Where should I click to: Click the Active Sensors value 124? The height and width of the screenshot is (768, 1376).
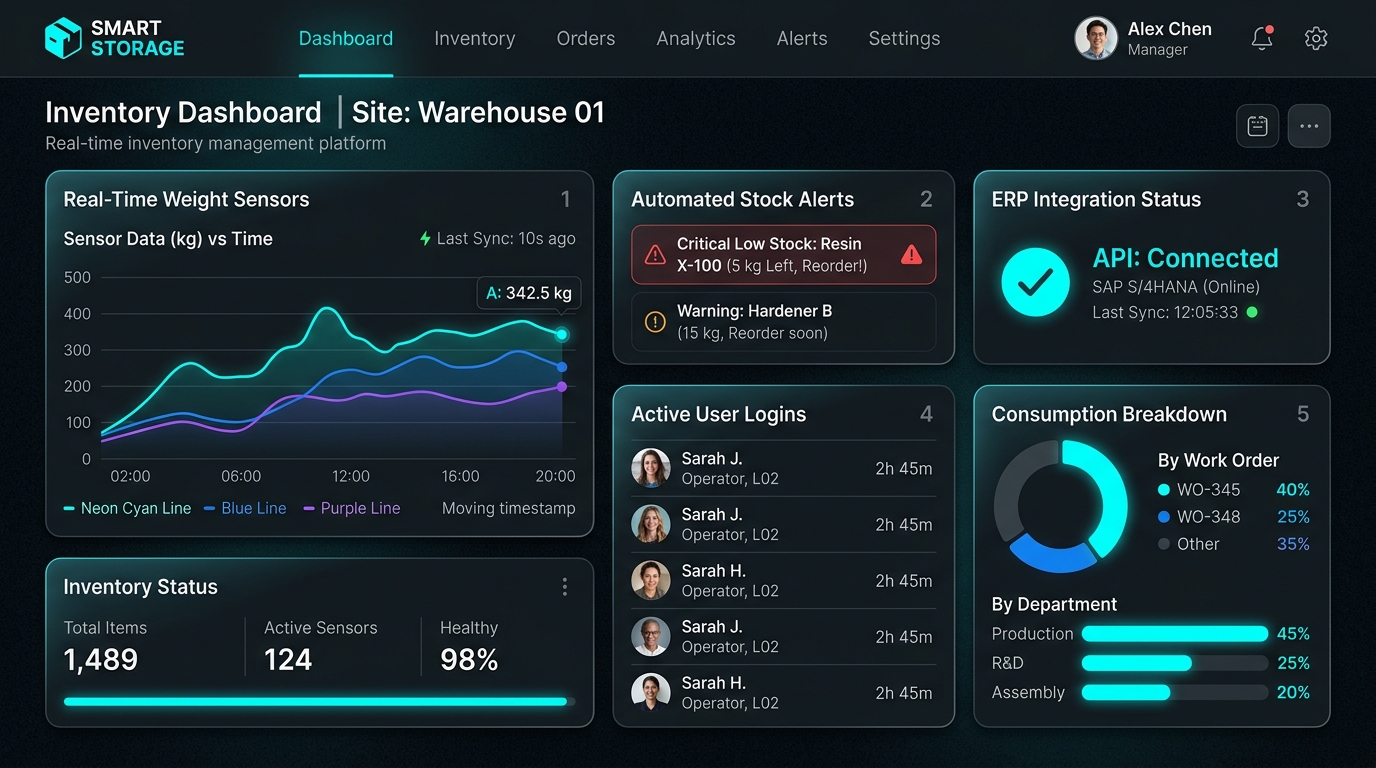tap(288, 660)
